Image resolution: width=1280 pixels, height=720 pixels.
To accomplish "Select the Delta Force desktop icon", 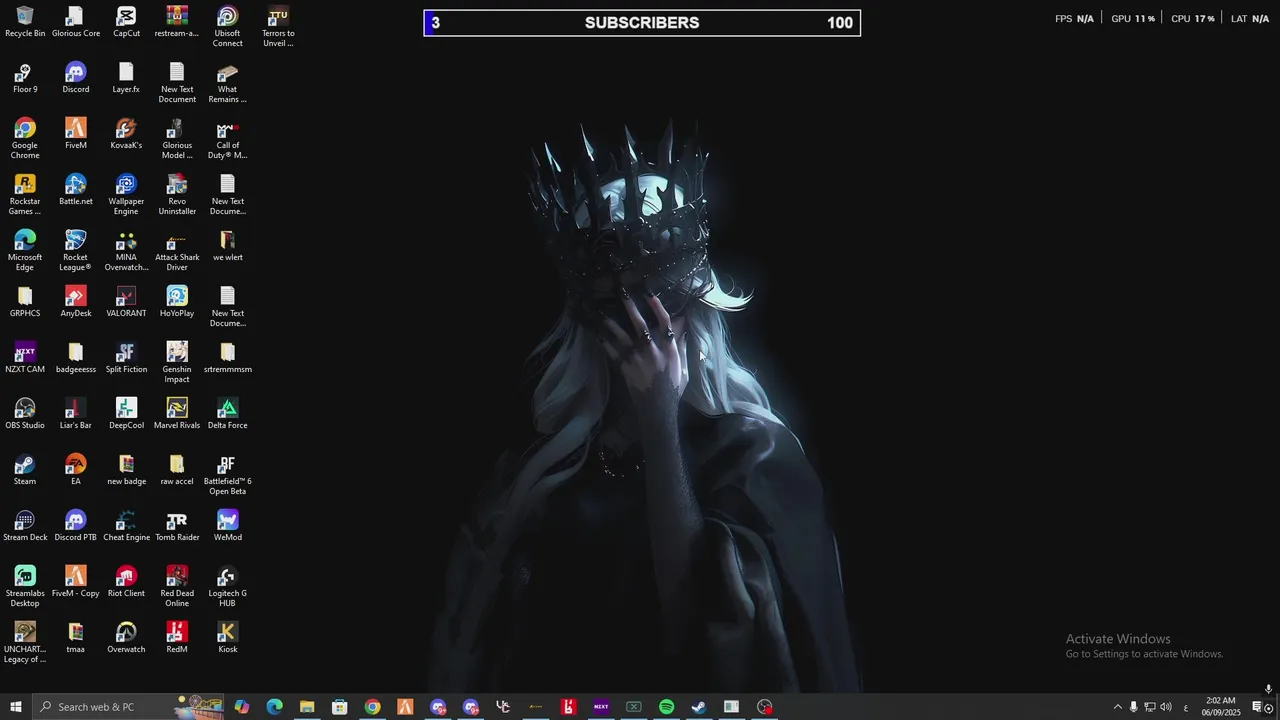I will (x=227, y=414).
